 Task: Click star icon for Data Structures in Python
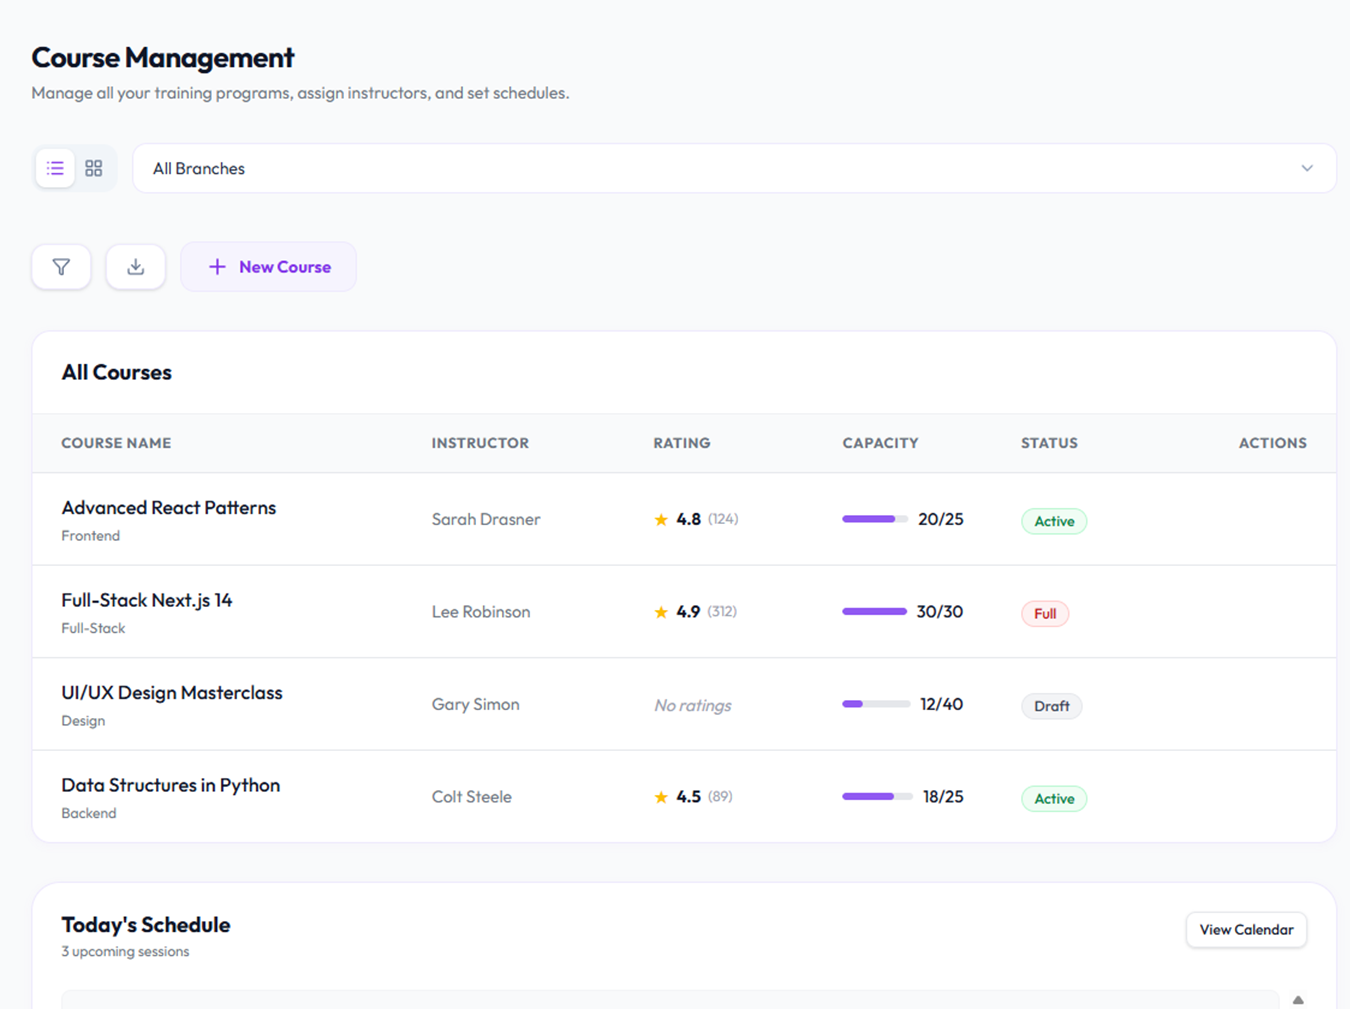pyautogui.click(x=661, y=797)
